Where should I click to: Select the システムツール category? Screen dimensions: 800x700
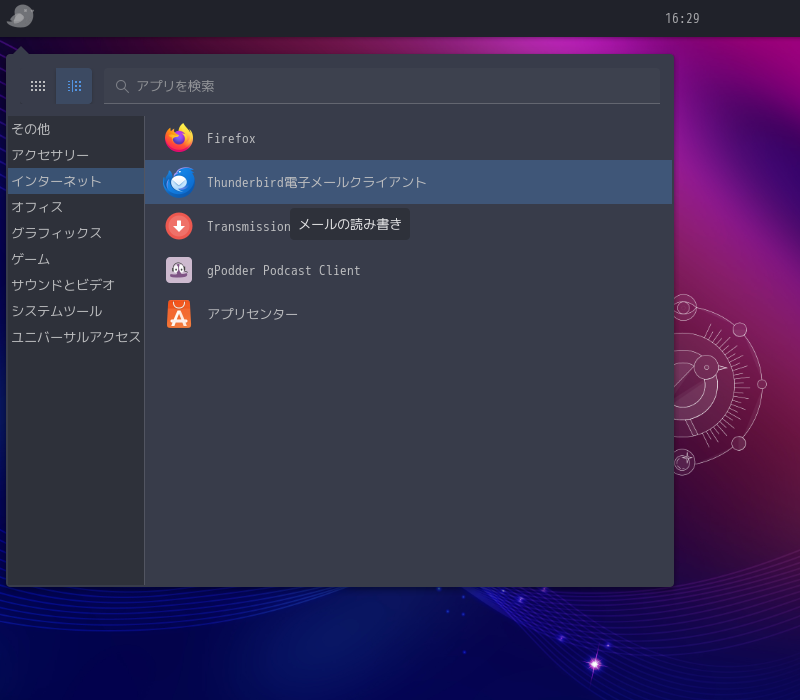[x=76, y=311]
